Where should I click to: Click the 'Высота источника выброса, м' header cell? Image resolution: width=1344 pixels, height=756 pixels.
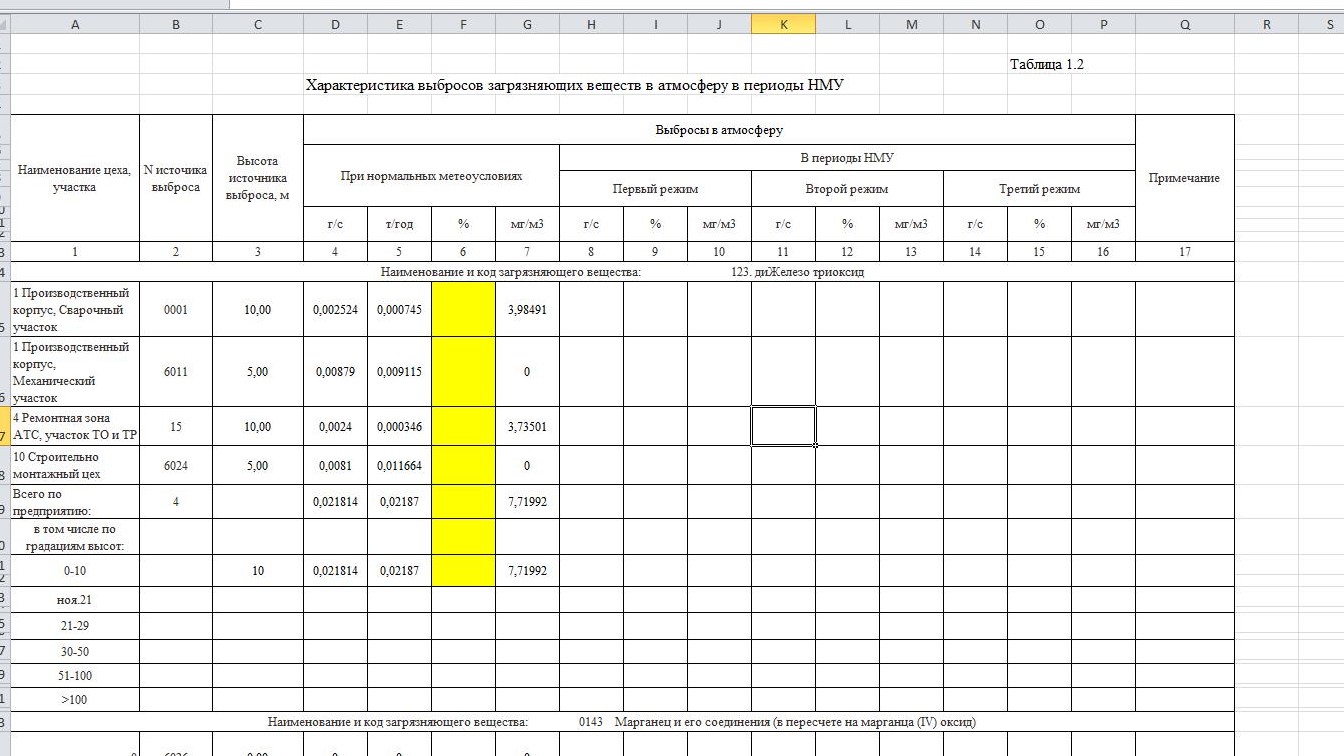pos(257,178)
